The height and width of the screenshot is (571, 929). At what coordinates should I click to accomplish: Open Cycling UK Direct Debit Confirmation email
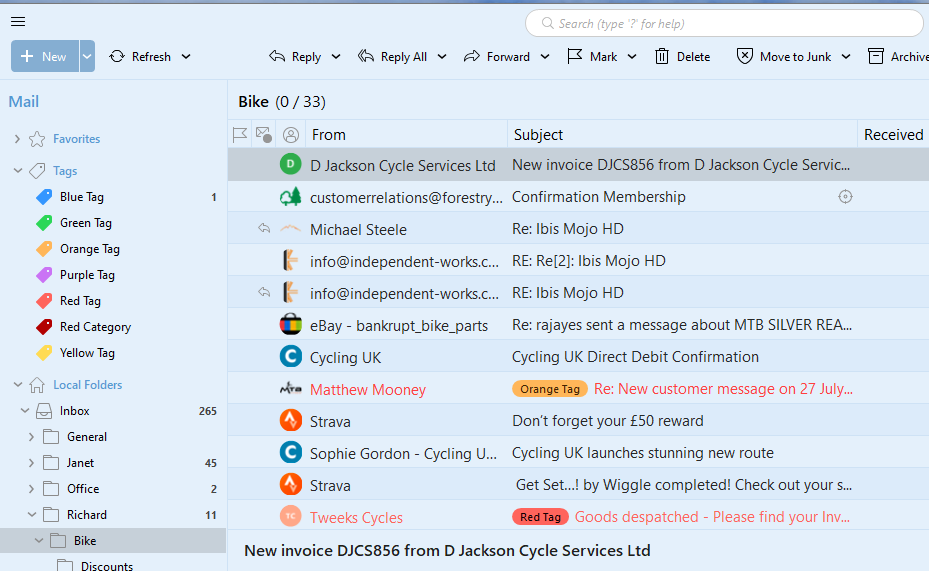click(578, 357)
